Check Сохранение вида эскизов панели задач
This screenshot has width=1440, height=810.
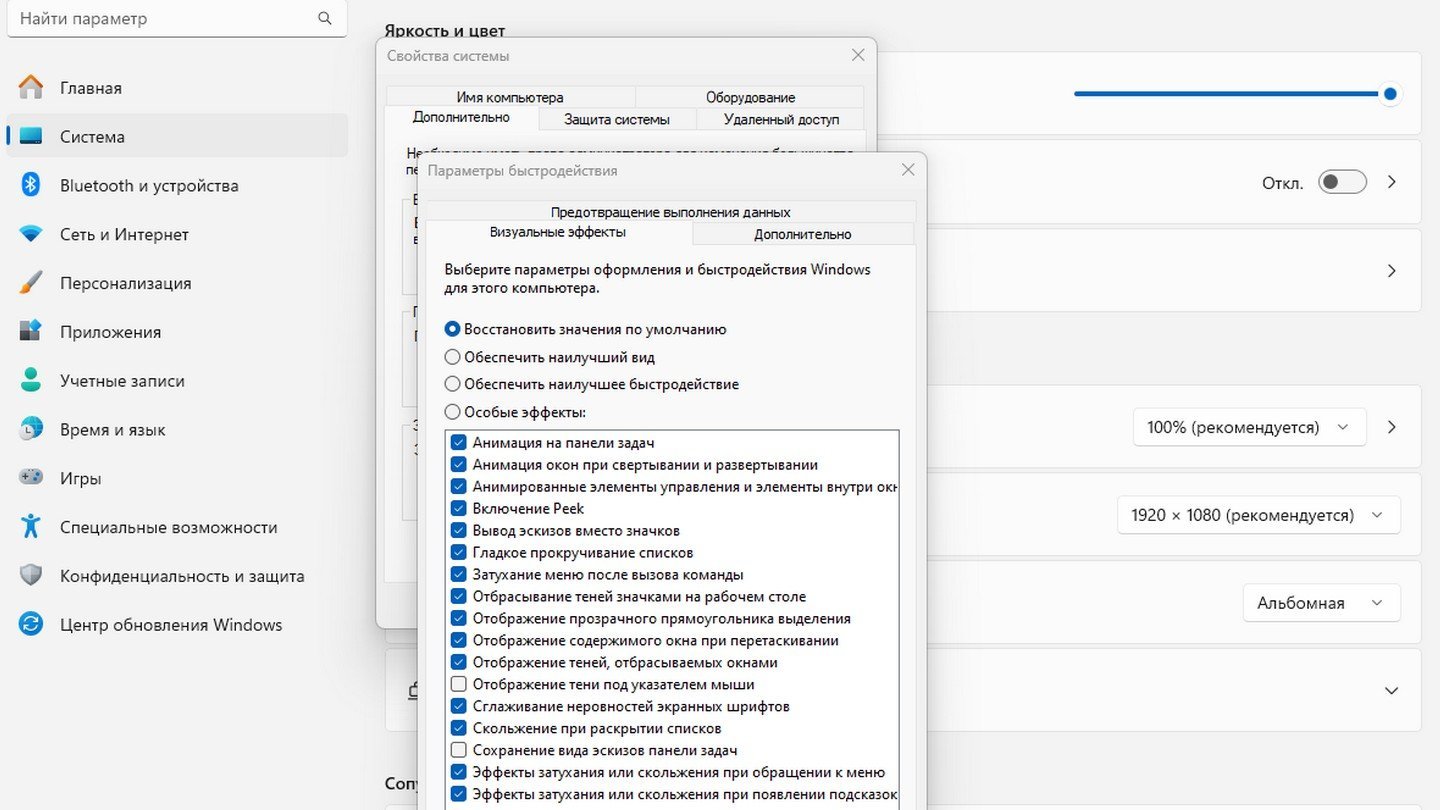(459, 751)
